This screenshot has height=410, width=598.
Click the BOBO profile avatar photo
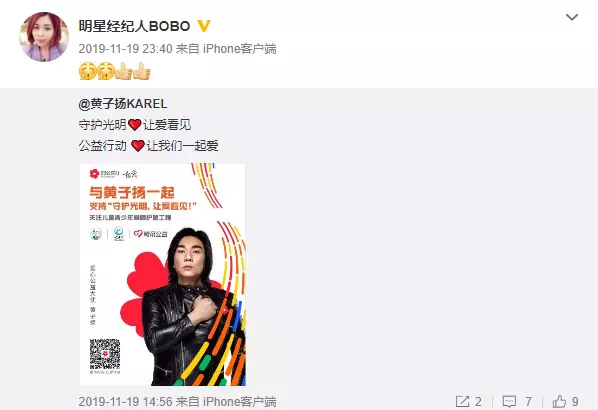[x=44, y=36]
